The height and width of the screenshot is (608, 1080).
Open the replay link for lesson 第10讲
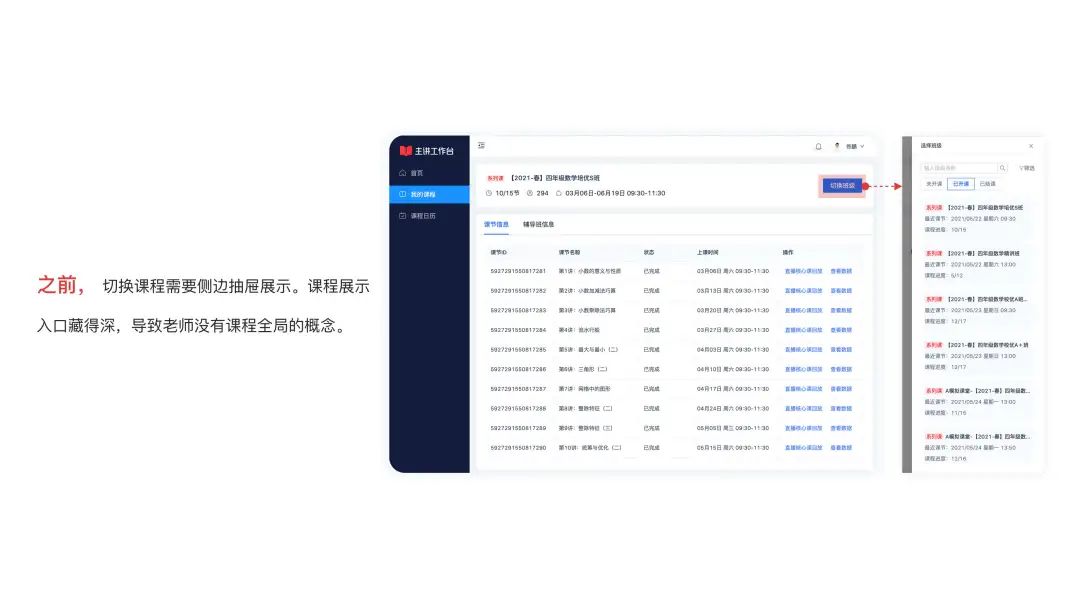(x=803, y=448)
